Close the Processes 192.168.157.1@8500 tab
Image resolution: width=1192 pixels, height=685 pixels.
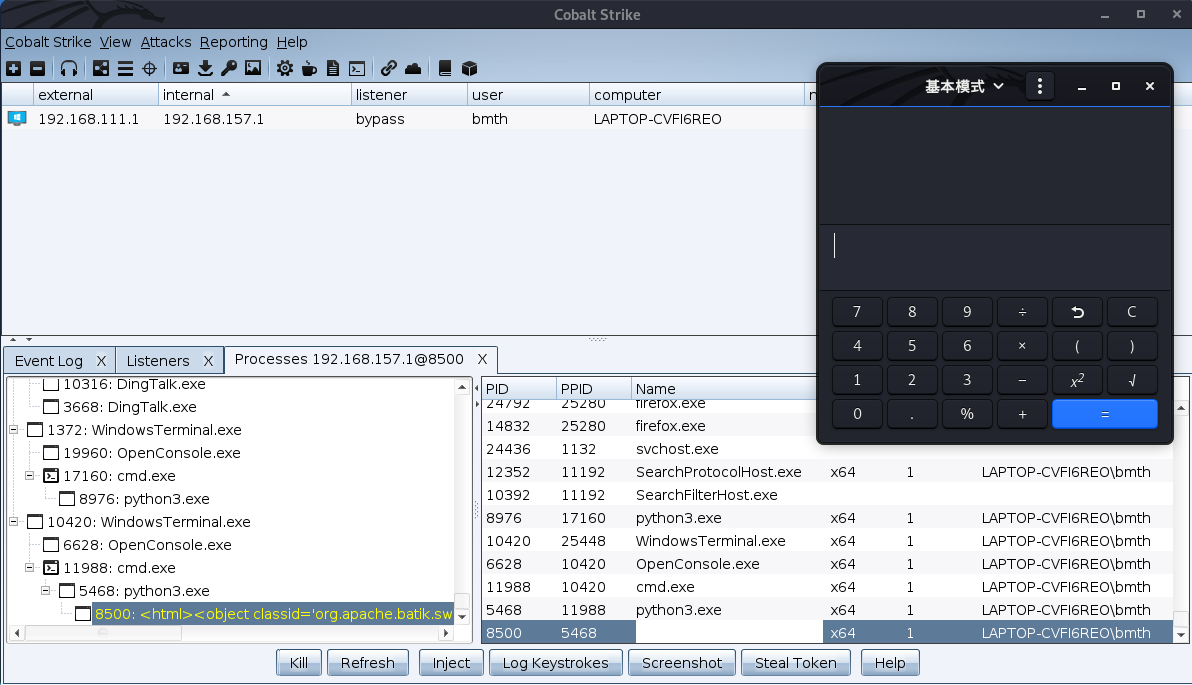coord(482,359)
